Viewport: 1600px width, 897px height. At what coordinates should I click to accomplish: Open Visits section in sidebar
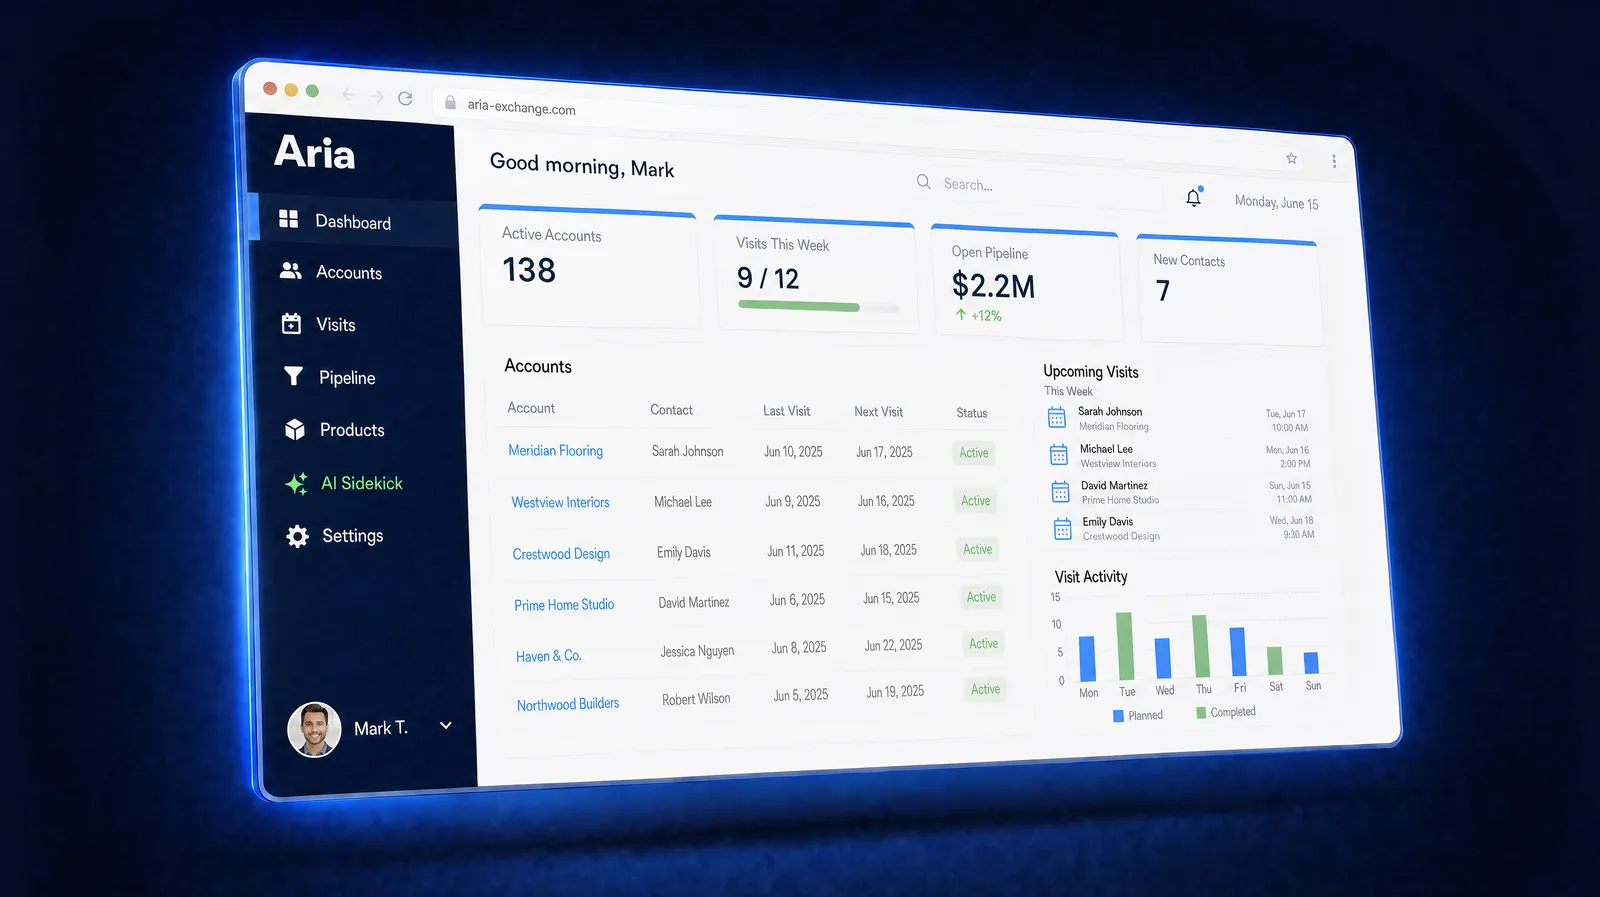tap(336, 324)
